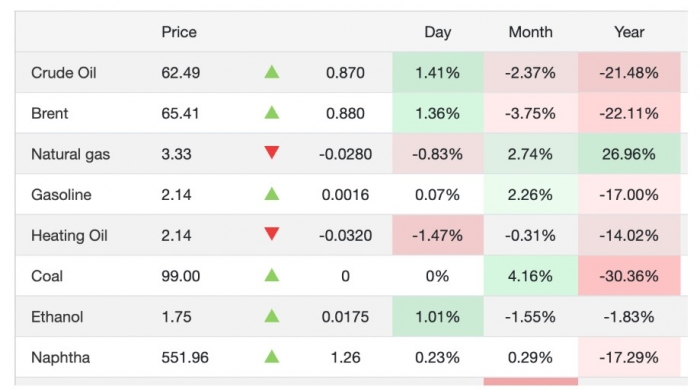Click the green up arrow for Ethanol

coord(271,316)
